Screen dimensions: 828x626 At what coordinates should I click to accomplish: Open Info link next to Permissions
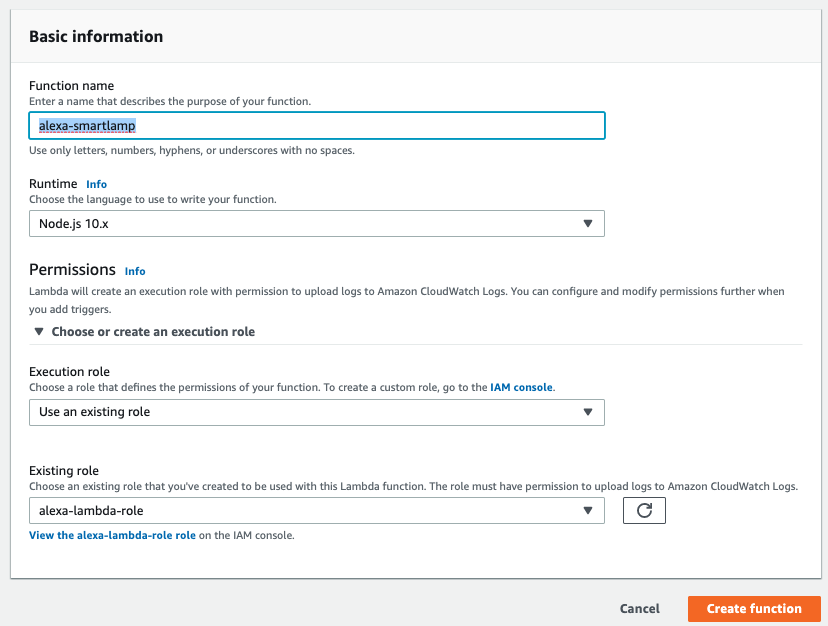135,271
